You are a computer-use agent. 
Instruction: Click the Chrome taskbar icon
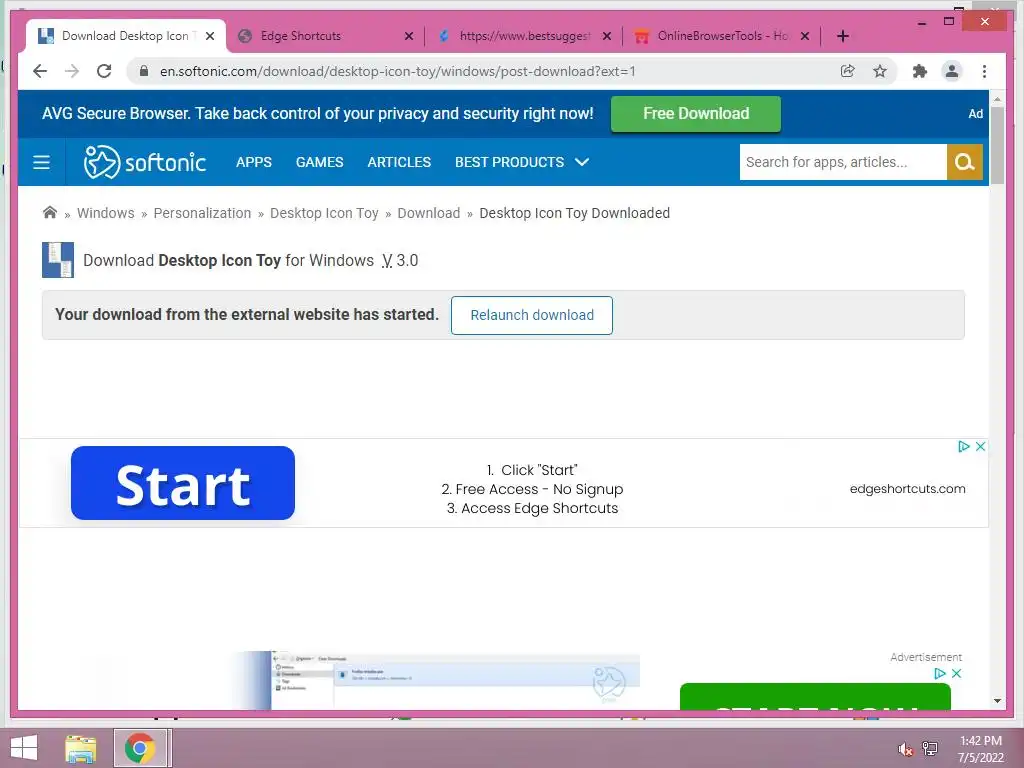(x=140, y=748)
